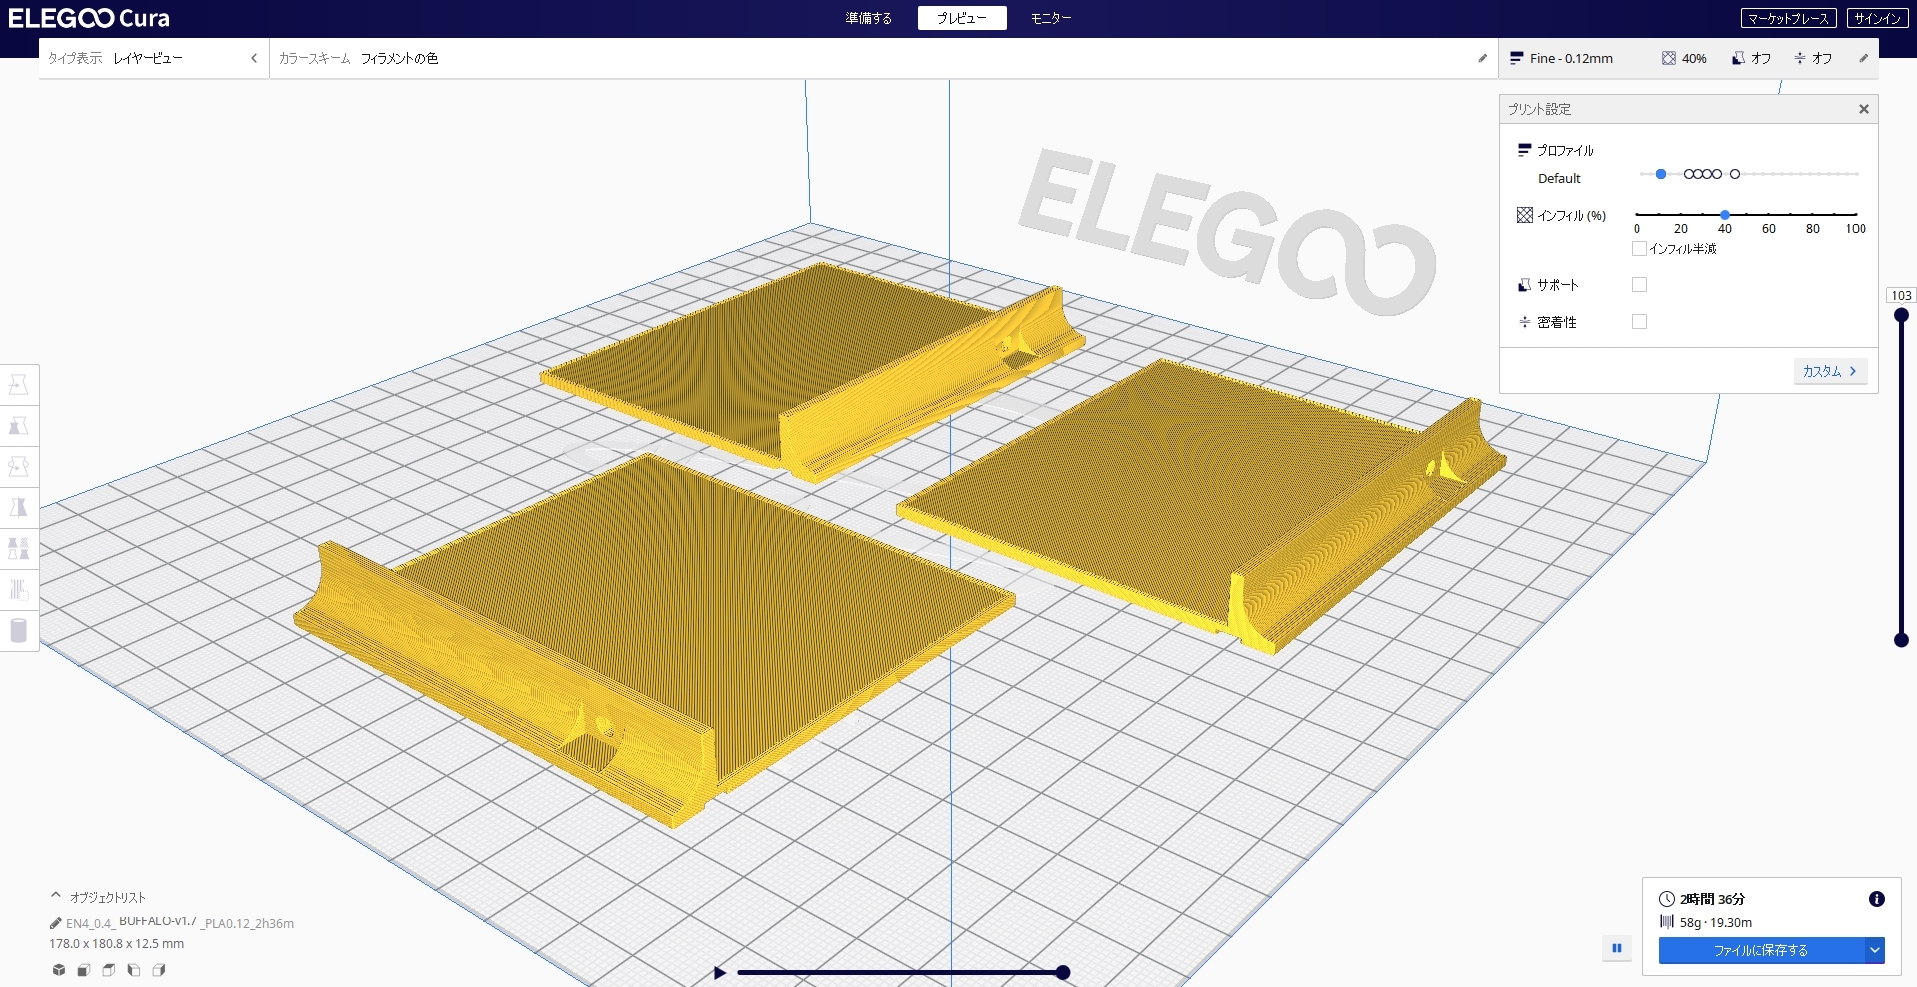The width and height of the screenshot is (1917, 987).
Task: Close the プリント設定 panel
Action: coord(1864,109)
